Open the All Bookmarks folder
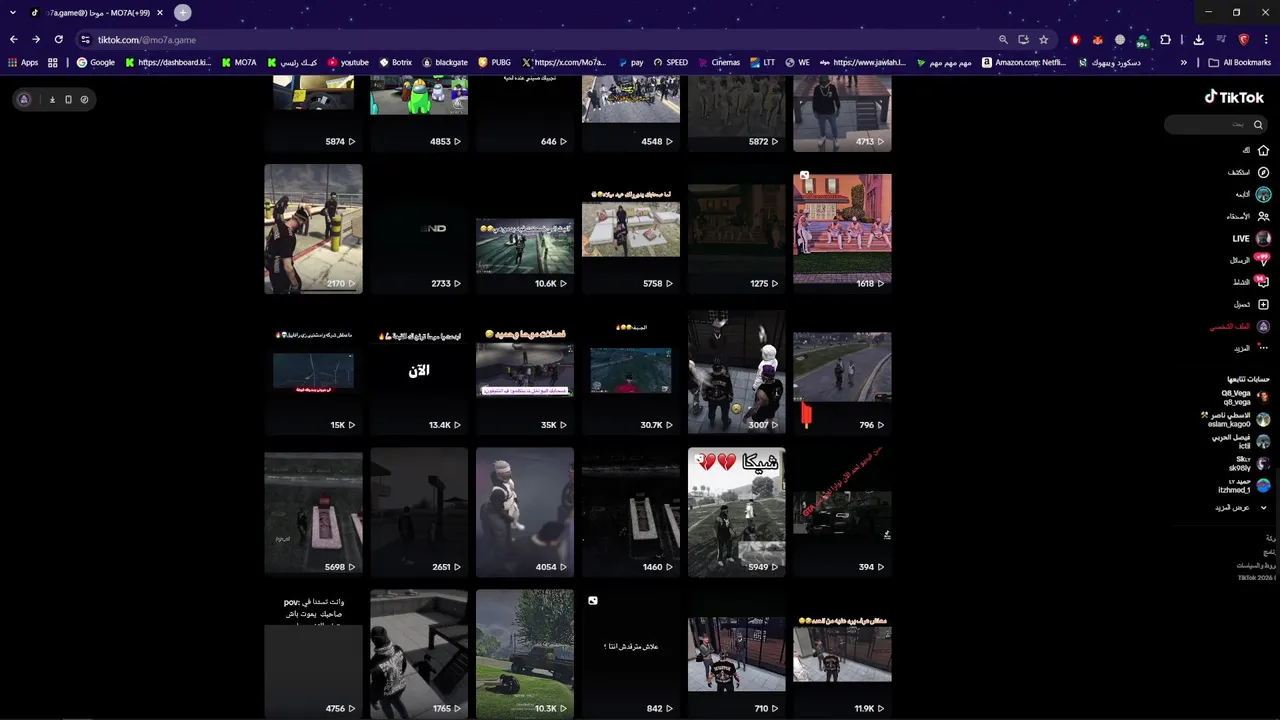 point(1239,62)
